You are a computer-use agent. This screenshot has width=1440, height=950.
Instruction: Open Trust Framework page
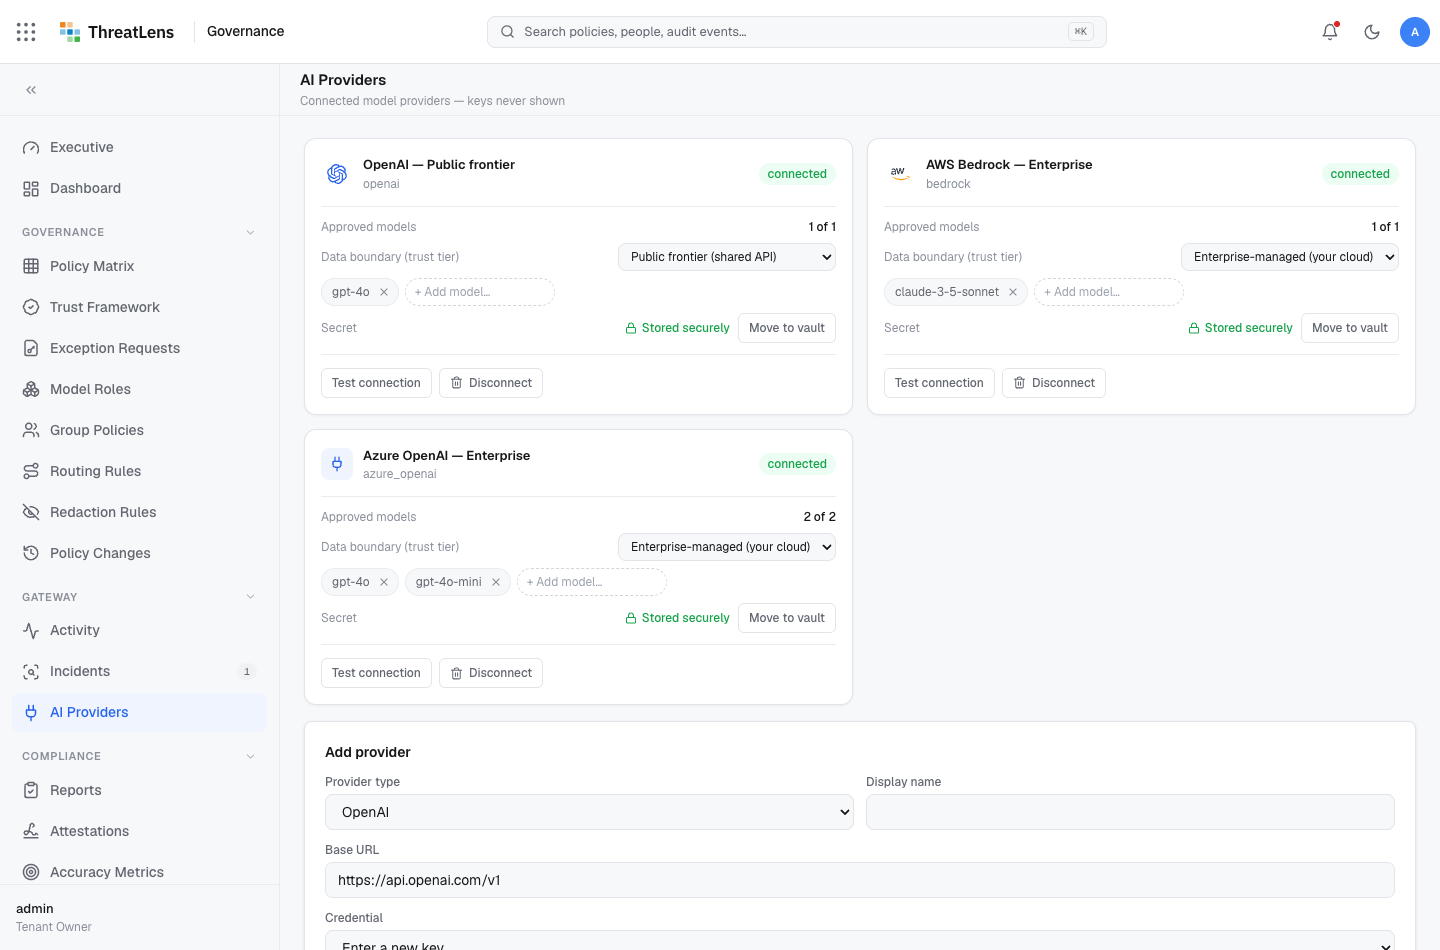[140, 307]
